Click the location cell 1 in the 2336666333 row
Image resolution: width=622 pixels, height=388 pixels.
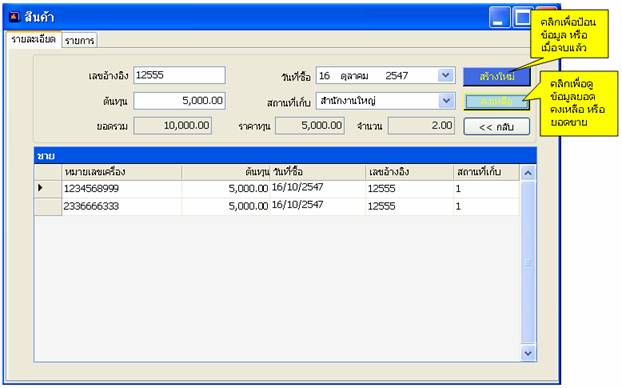tap(486, 206)
